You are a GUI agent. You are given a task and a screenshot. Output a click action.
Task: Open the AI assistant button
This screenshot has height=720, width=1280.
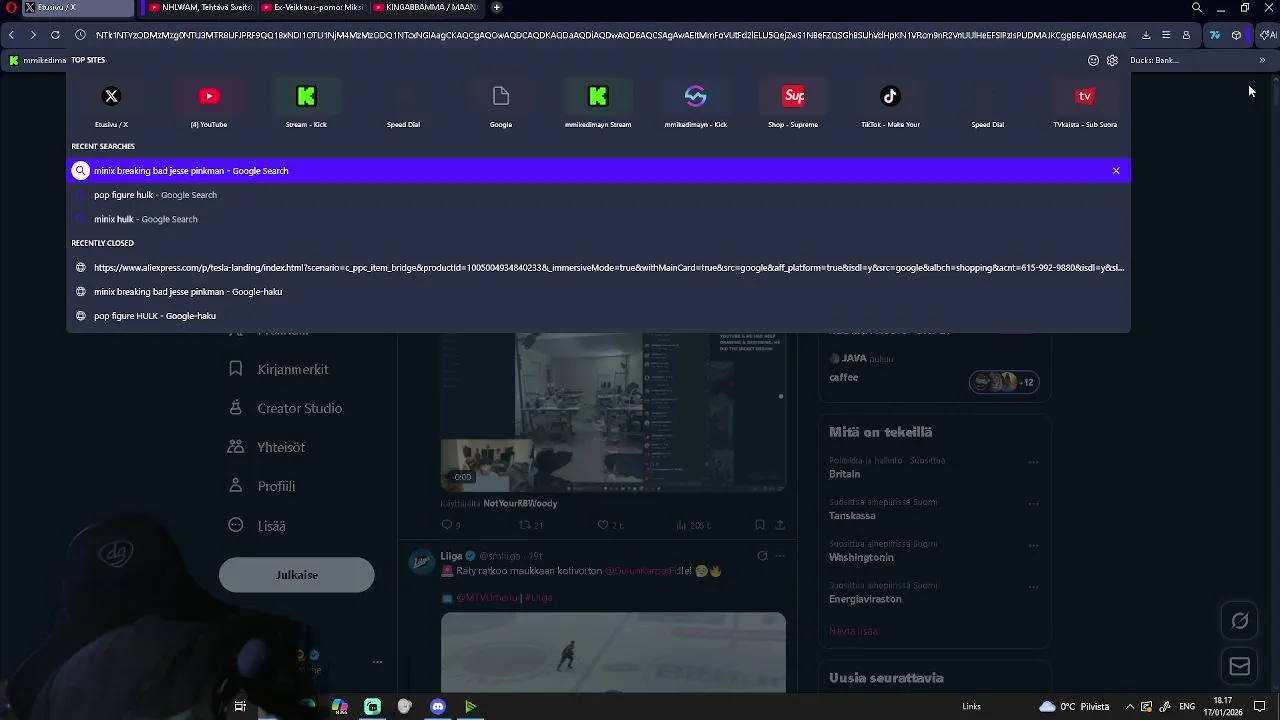(x=1268, y=35)
